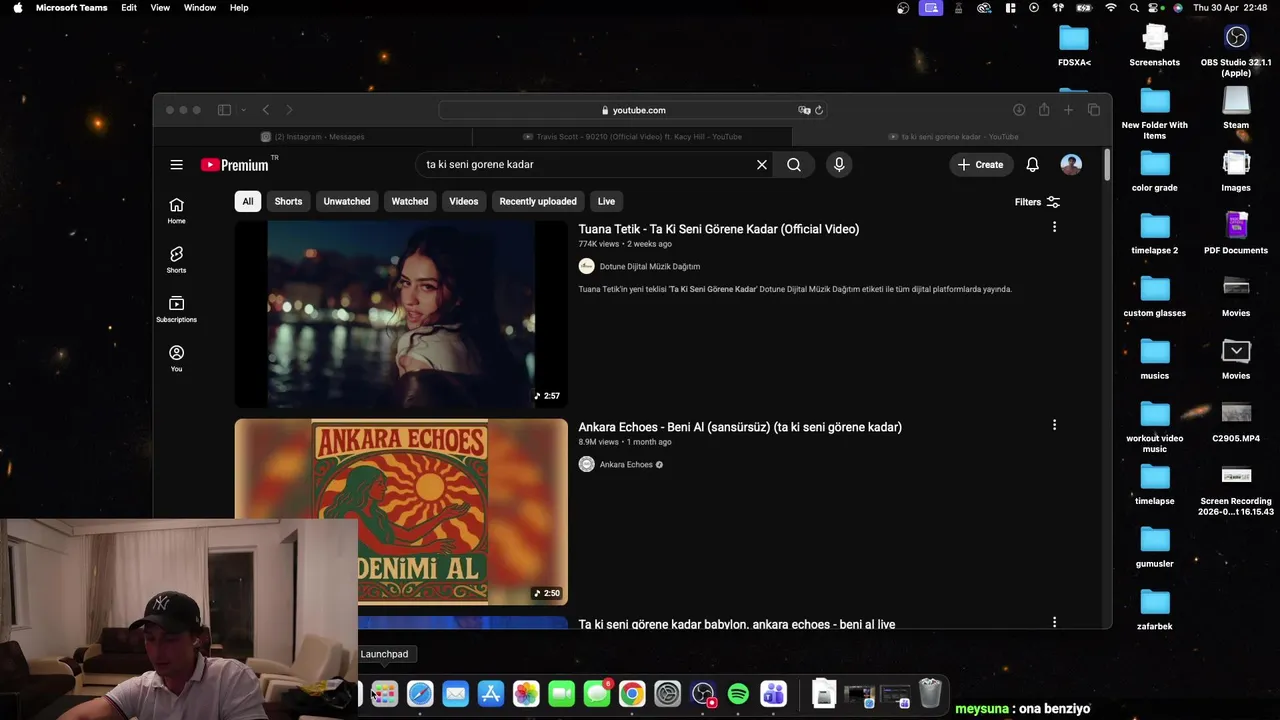Go to YouTube Premium home logo
Screen dimensions: 1280x720
[235, 165]
